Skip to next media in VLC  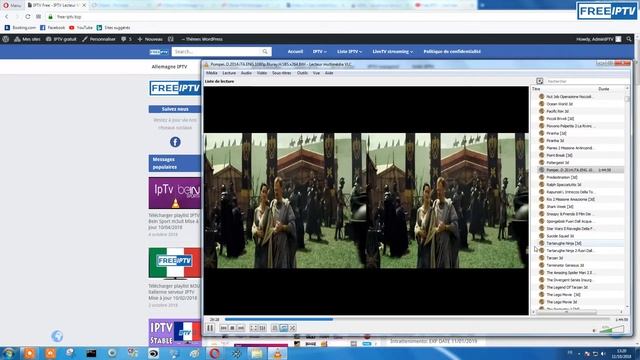241,328
